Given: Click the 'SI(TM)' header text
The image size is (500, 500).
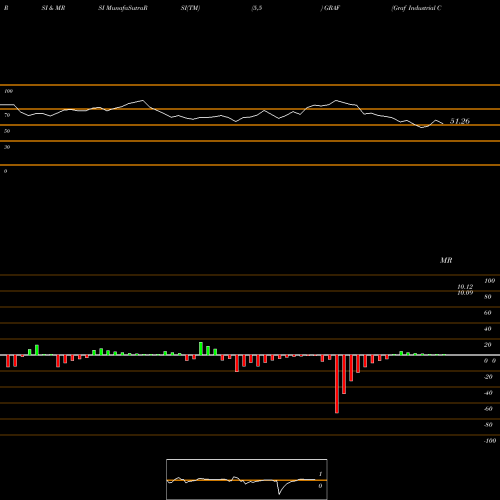Looking at the screenshot, I should [190, 8].
